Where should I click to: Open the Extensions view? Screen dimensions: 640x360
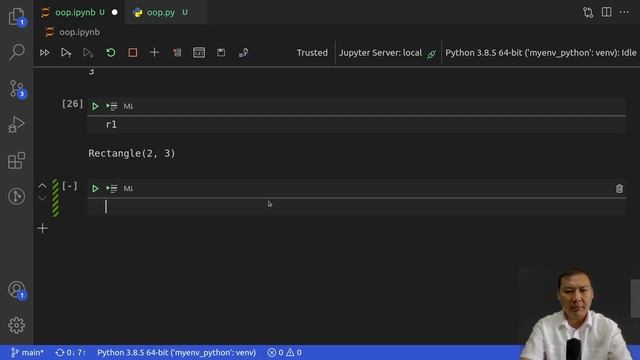pos(16,160)
